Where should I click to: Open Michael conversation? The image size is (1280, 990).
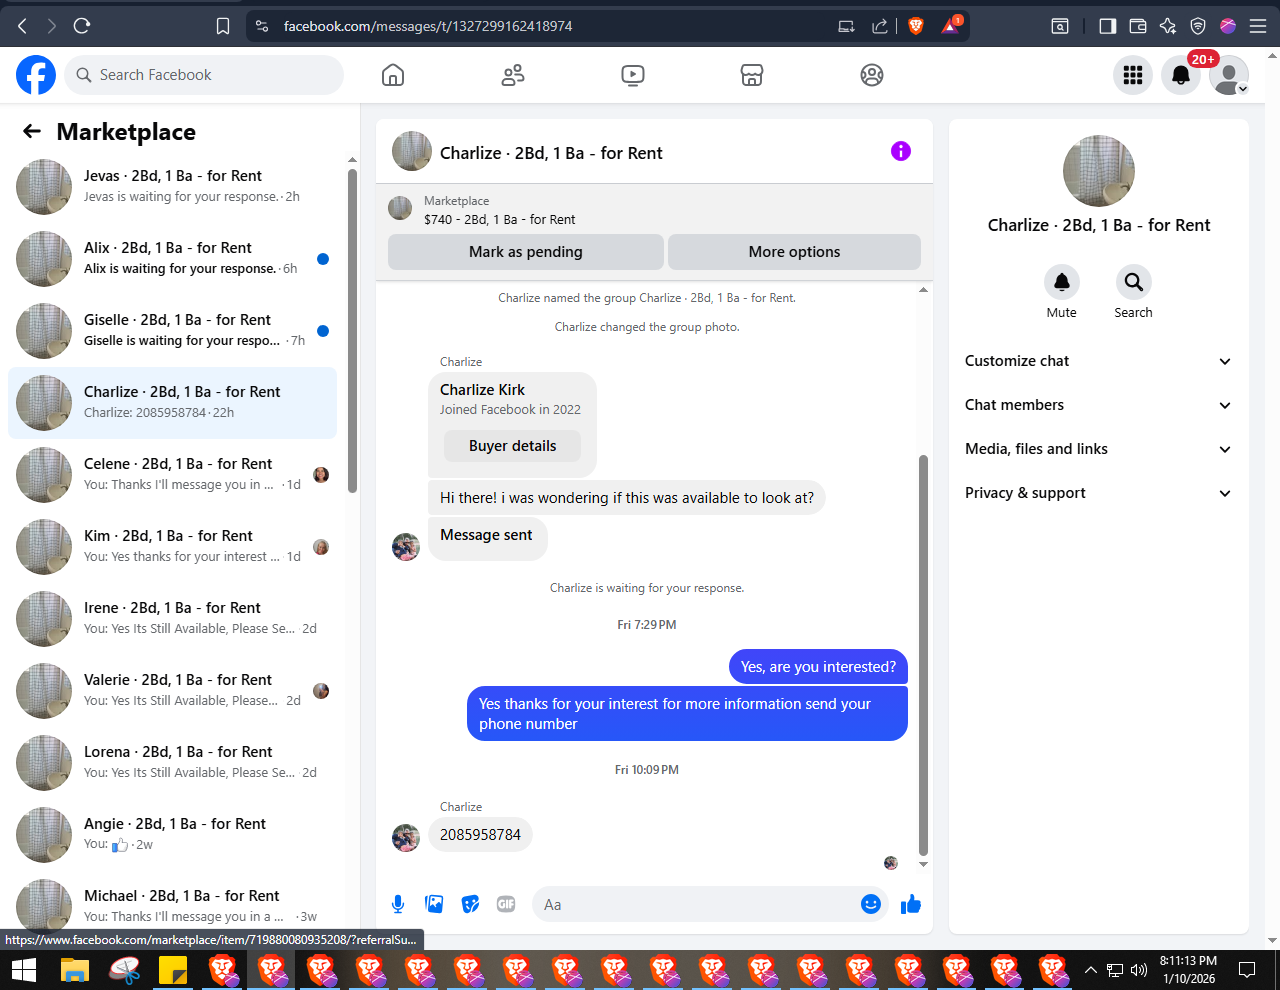pyautogui.click(x=172, y=905)
